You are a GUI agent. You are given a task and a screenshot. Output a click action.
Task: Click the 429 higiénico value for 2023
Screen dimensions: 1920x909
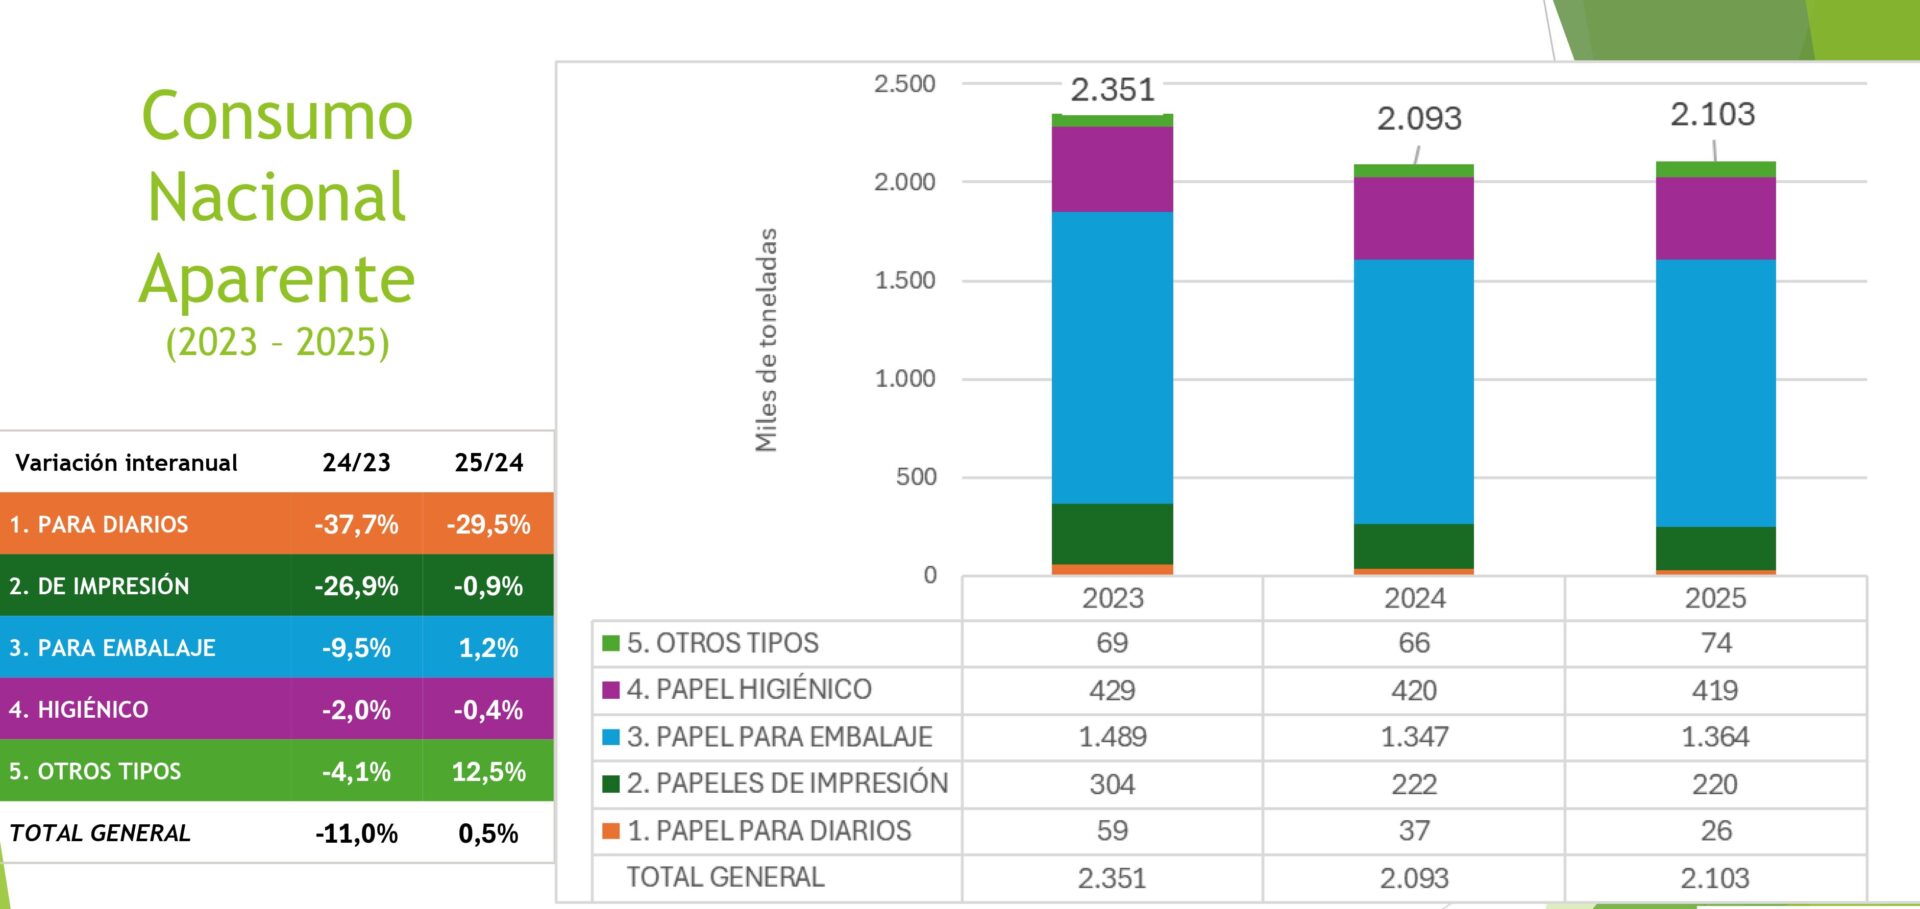(1112, 690)
